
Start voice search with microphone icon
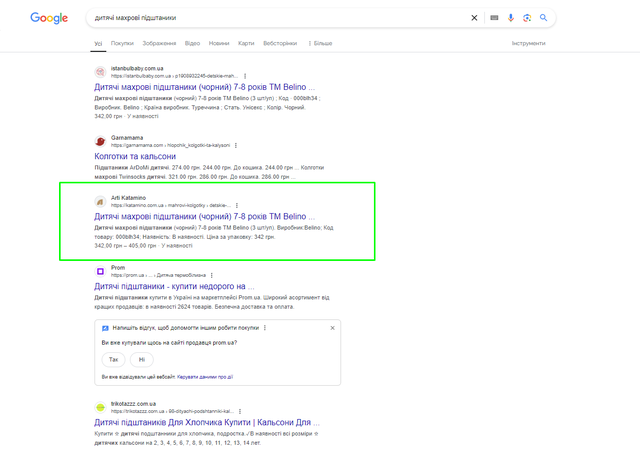click(x=511, y=18)
